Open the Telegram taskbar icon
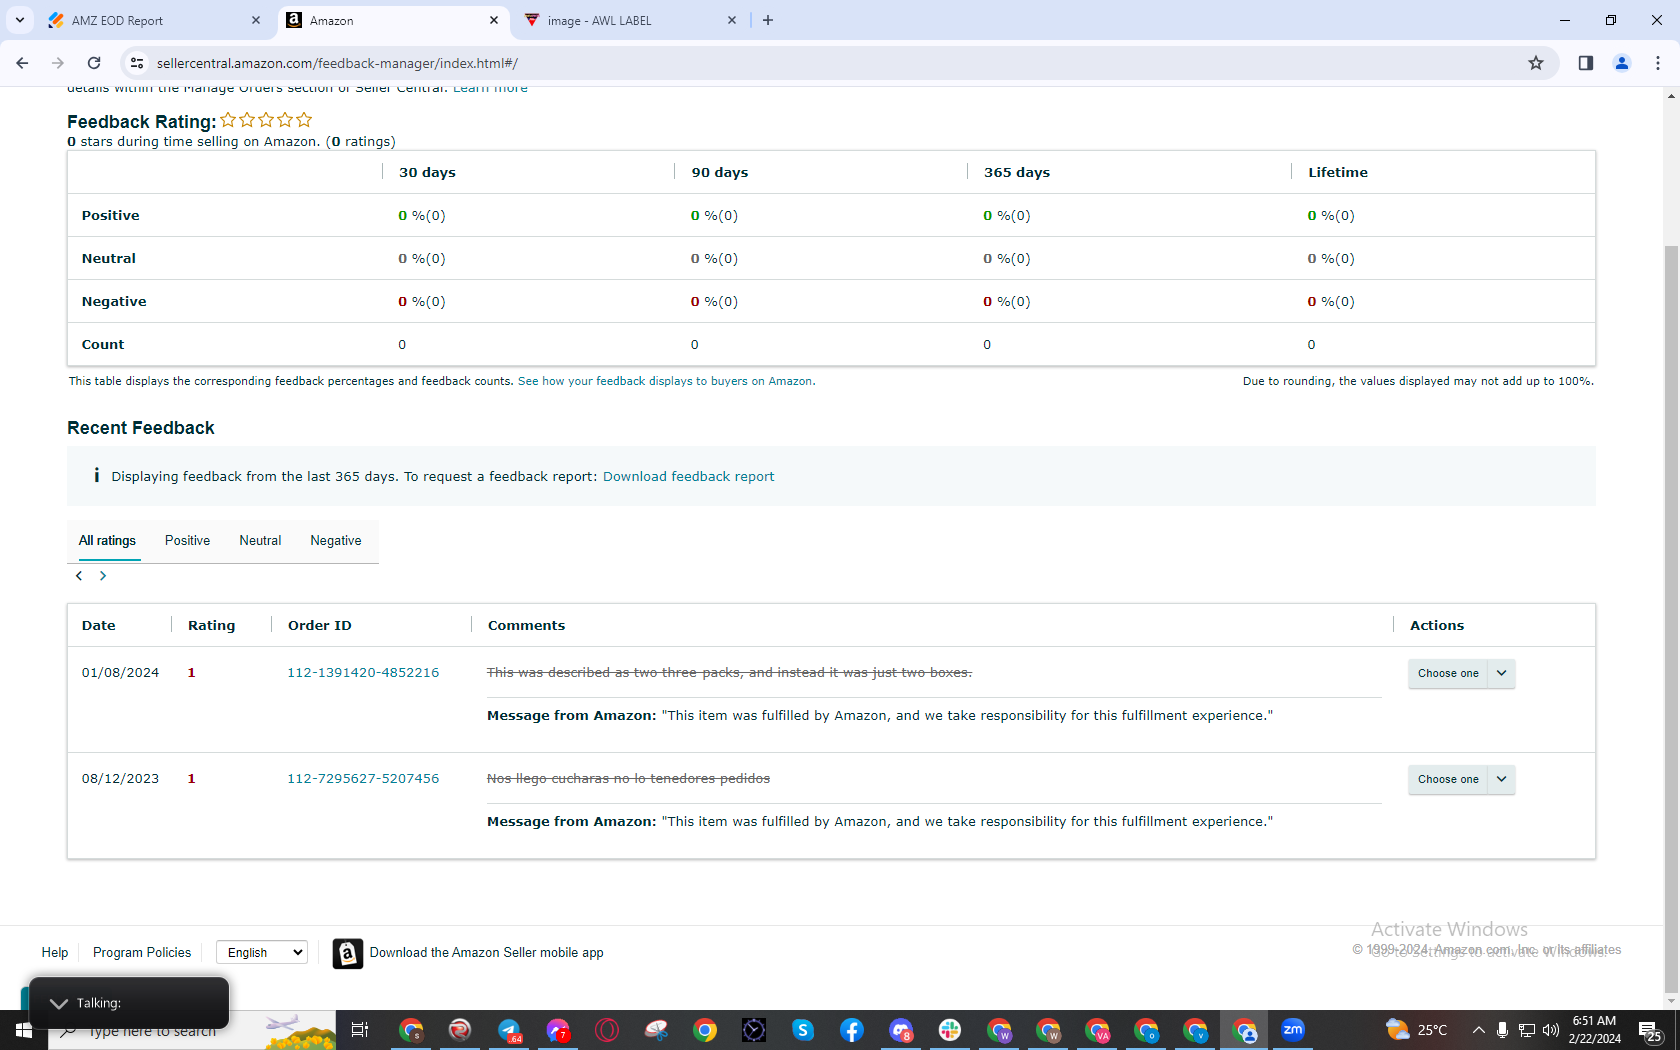 point(509,1030)
